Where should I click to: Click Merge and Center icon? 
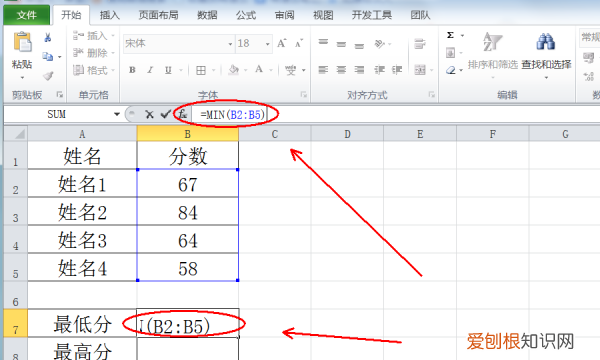[x=420, y=70]
